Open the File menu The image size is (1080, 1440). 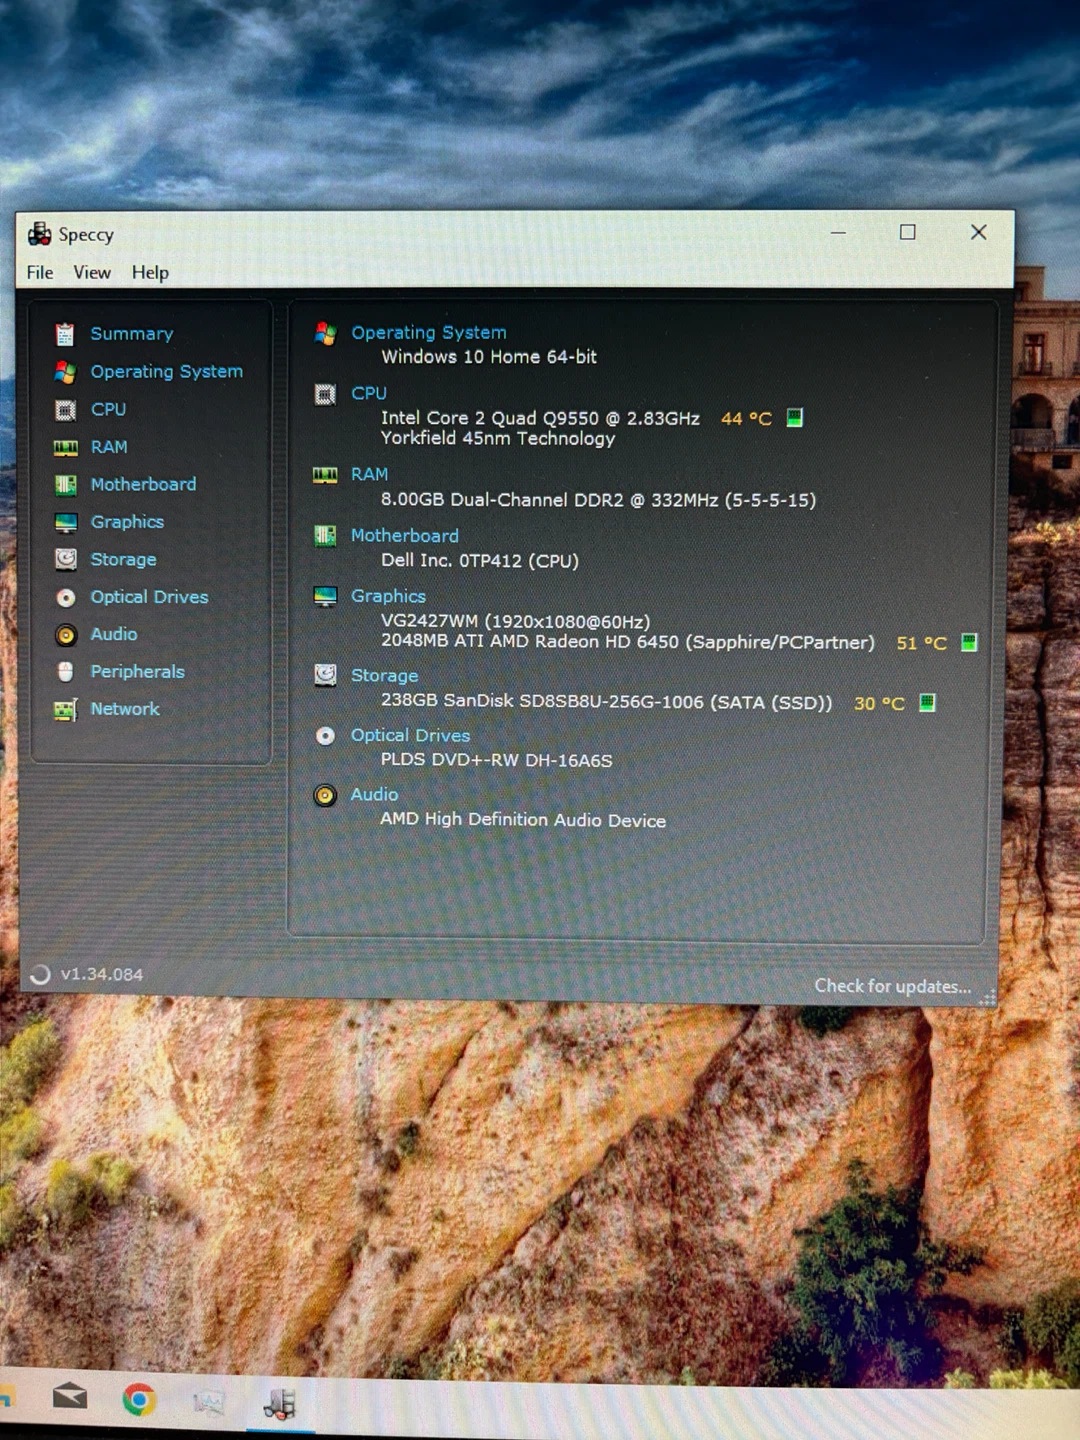pos(40,273)
